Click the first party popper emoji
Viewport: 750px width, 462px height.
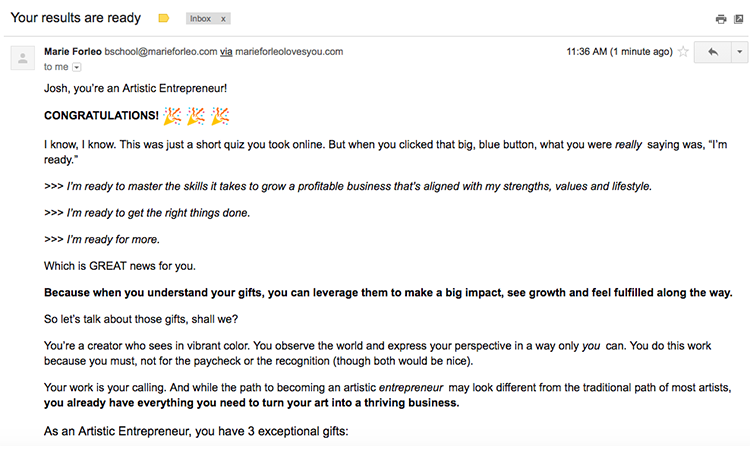coord(172,116)
